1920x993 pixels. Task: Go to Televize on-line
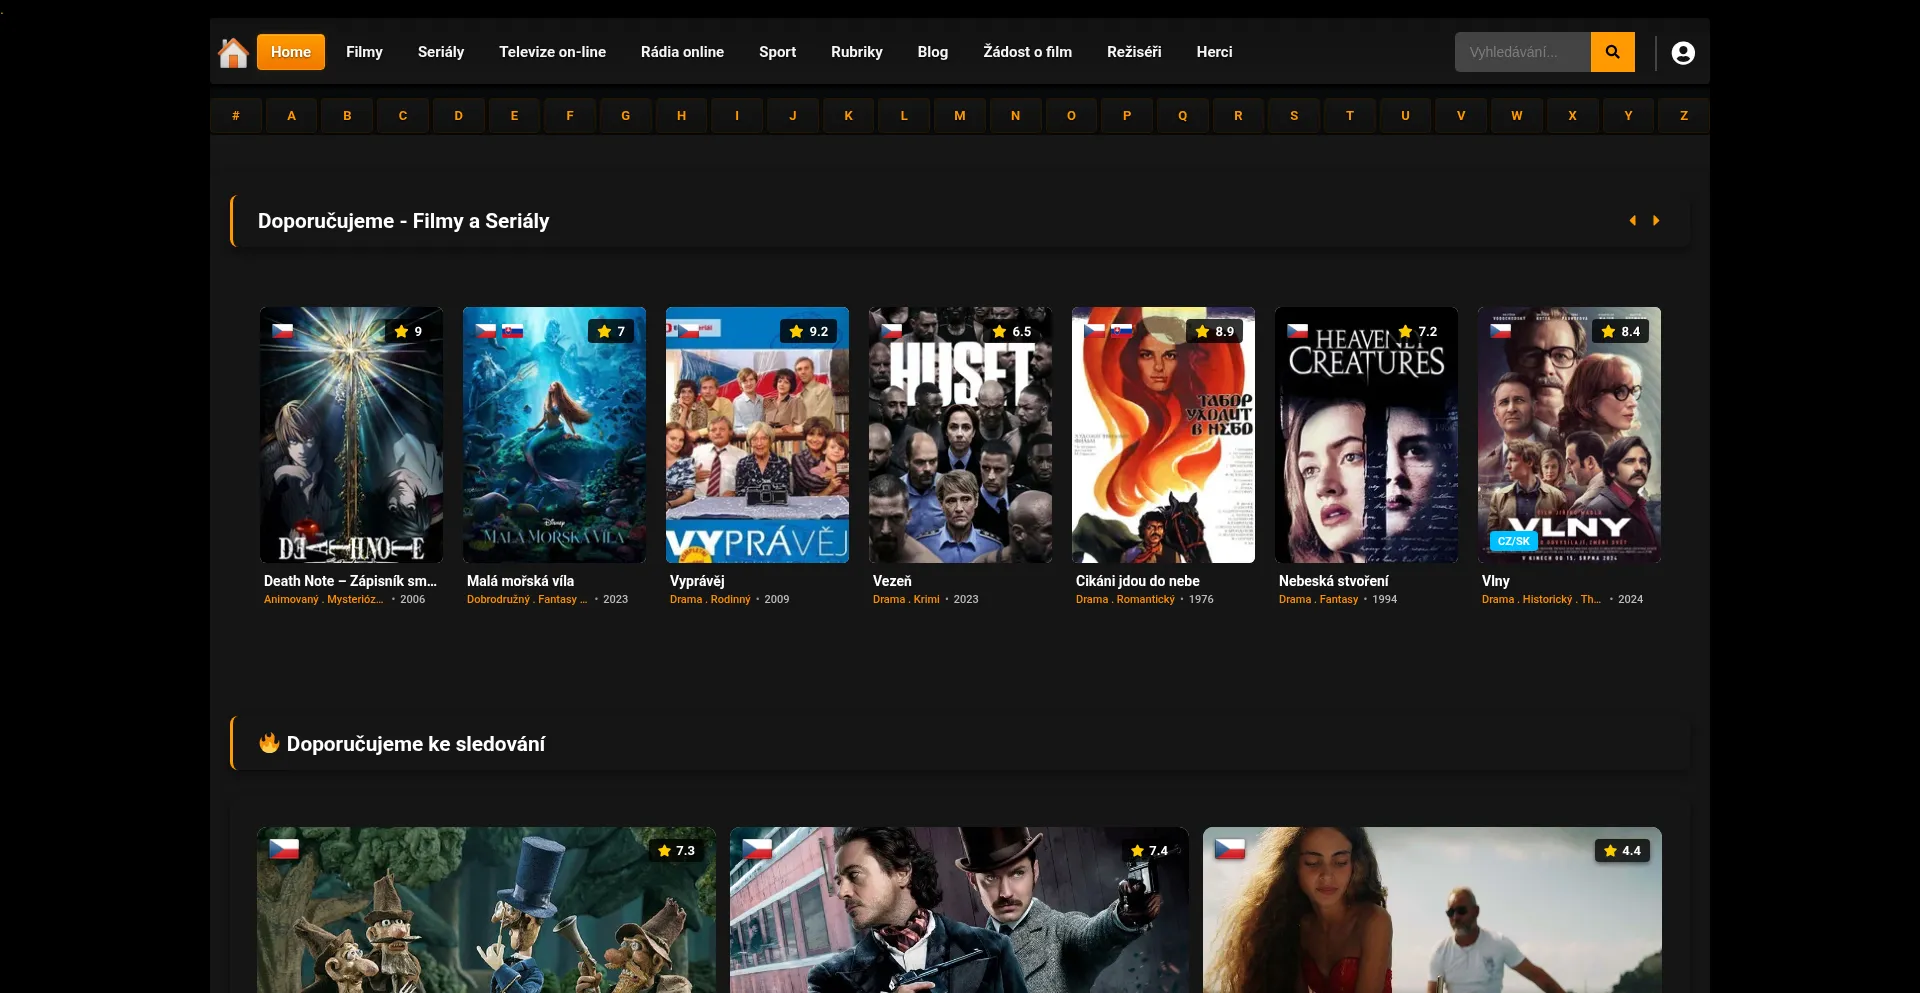pyautogui.click(x=552, y=52)
